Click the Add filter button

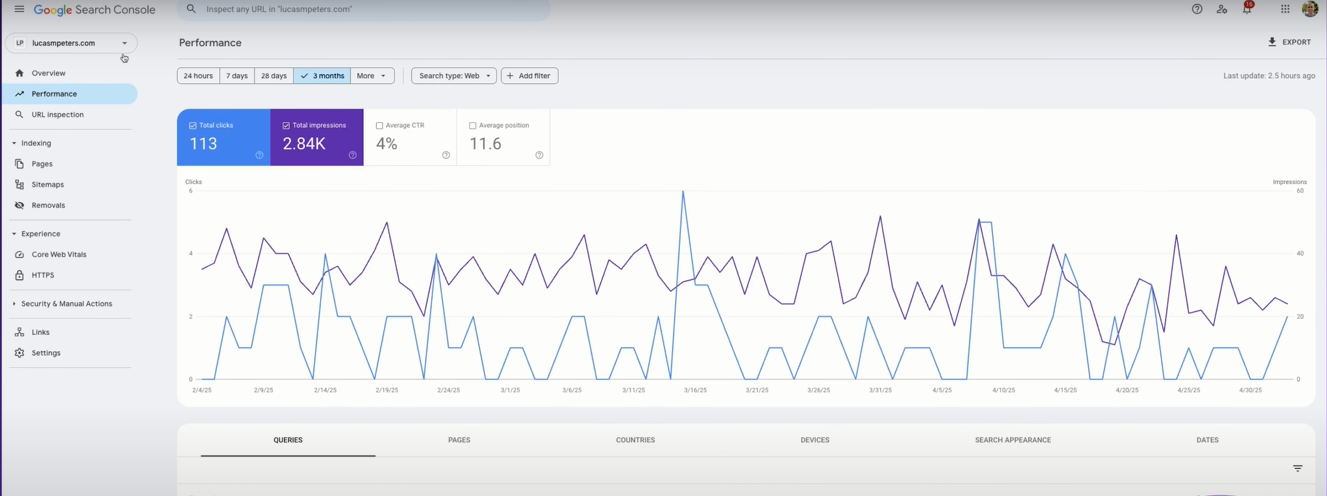pyautogui.click(x=529, y=76)
